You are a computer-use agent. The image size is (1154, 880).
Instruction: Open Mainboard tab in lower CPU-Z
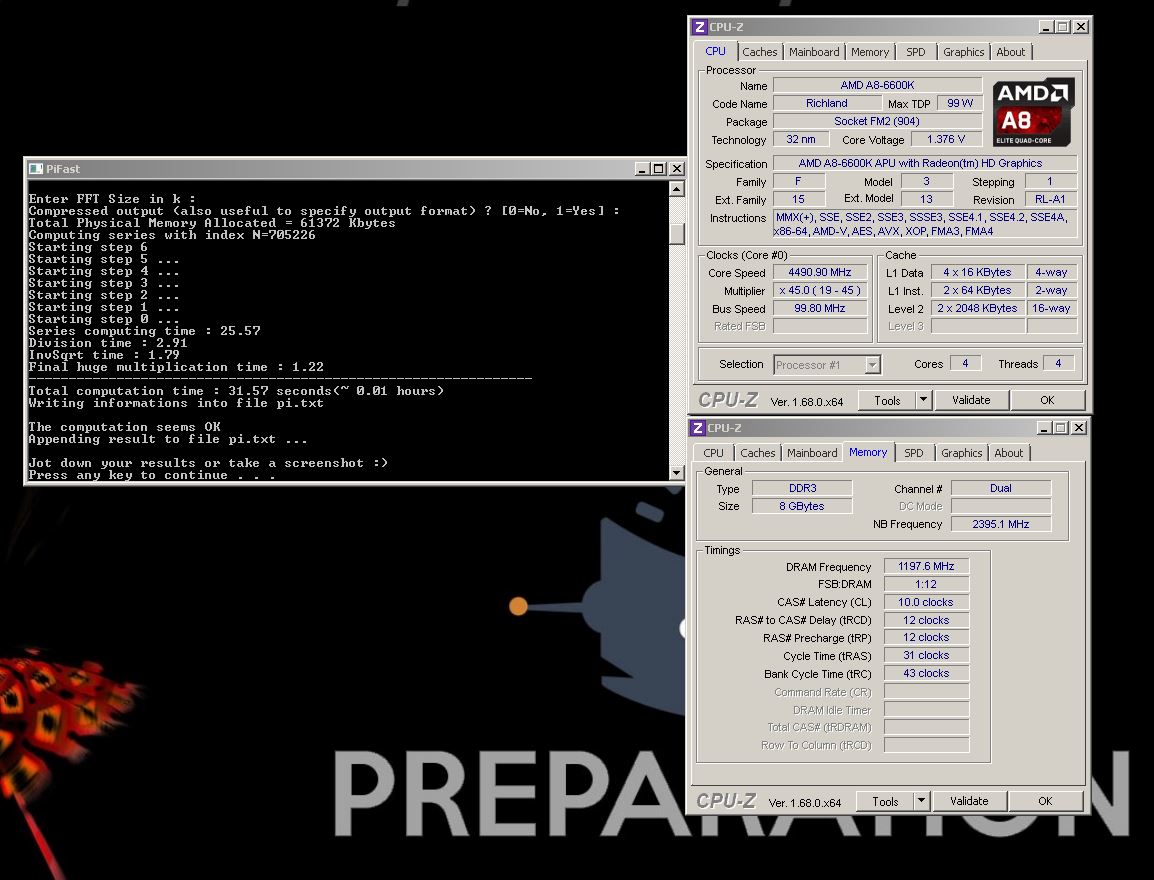point(812,453)
